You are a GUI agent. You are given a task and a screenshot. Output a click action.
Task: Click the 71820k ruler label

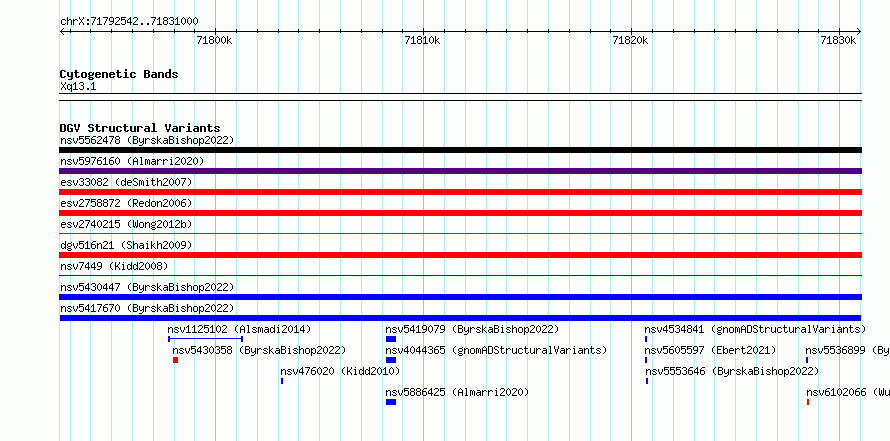(631, 40)
